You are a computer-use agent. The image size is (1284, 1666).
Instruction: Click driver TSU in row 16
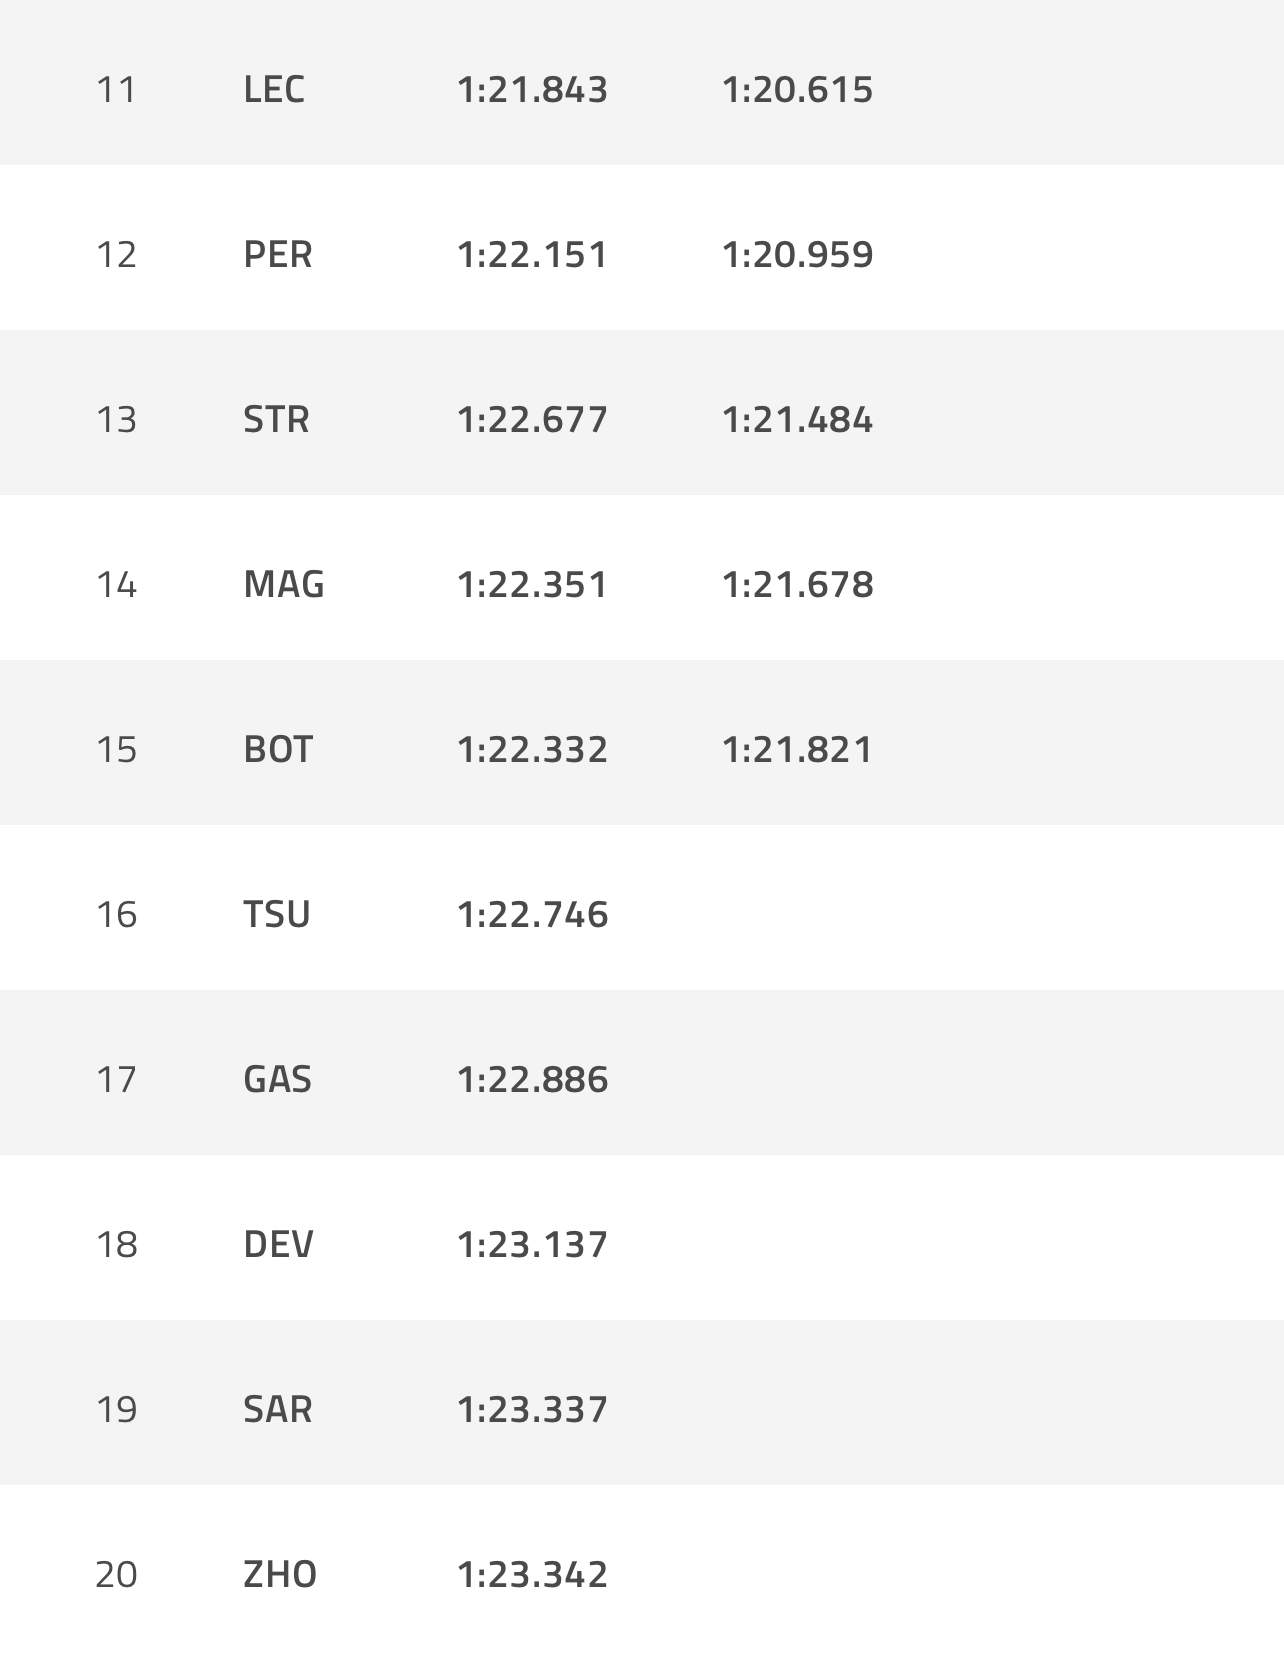(276, 914)
